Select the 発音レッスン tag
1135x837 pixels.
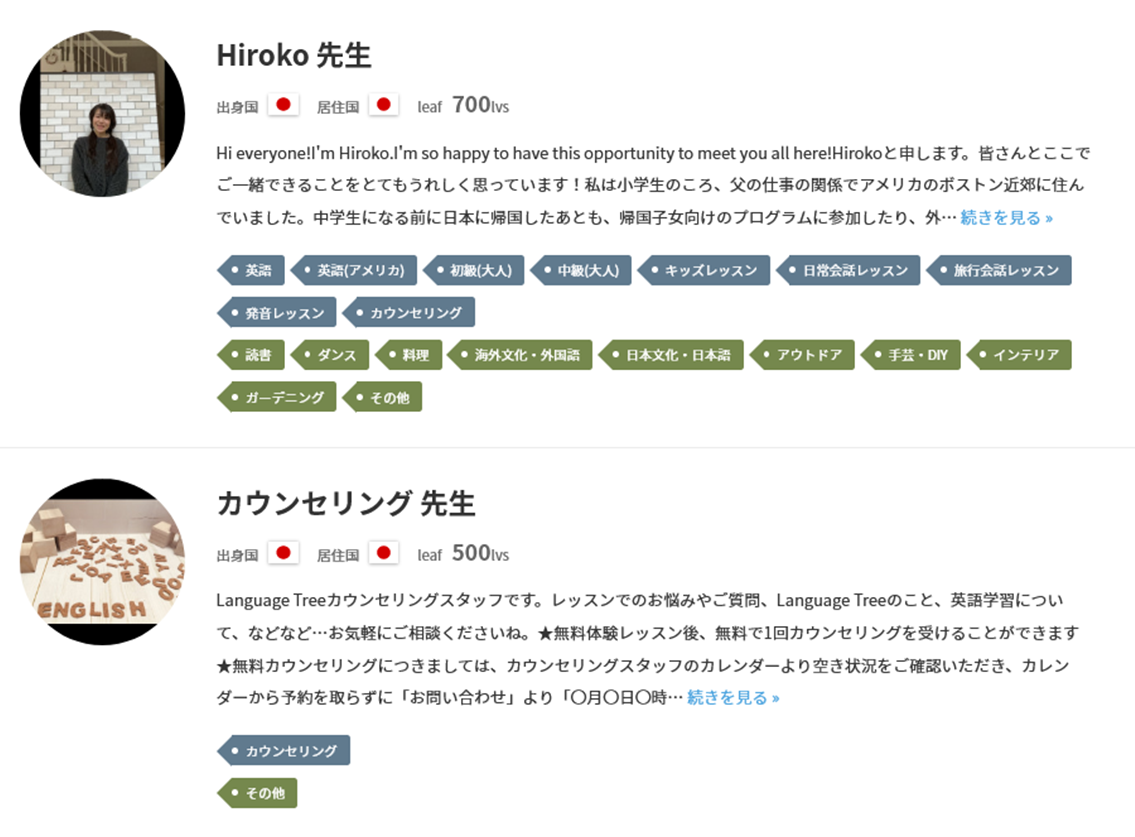click(x=277, y=313)
